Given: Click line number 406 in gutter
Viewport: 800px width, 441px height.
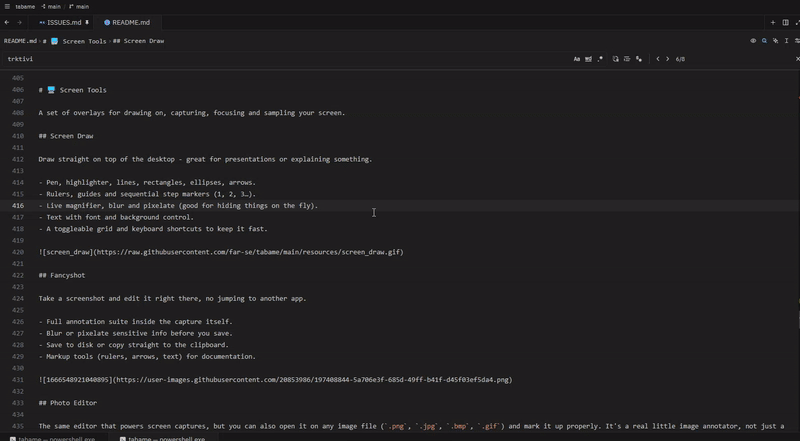Looking at the screenshot, I should coord(18,90).
